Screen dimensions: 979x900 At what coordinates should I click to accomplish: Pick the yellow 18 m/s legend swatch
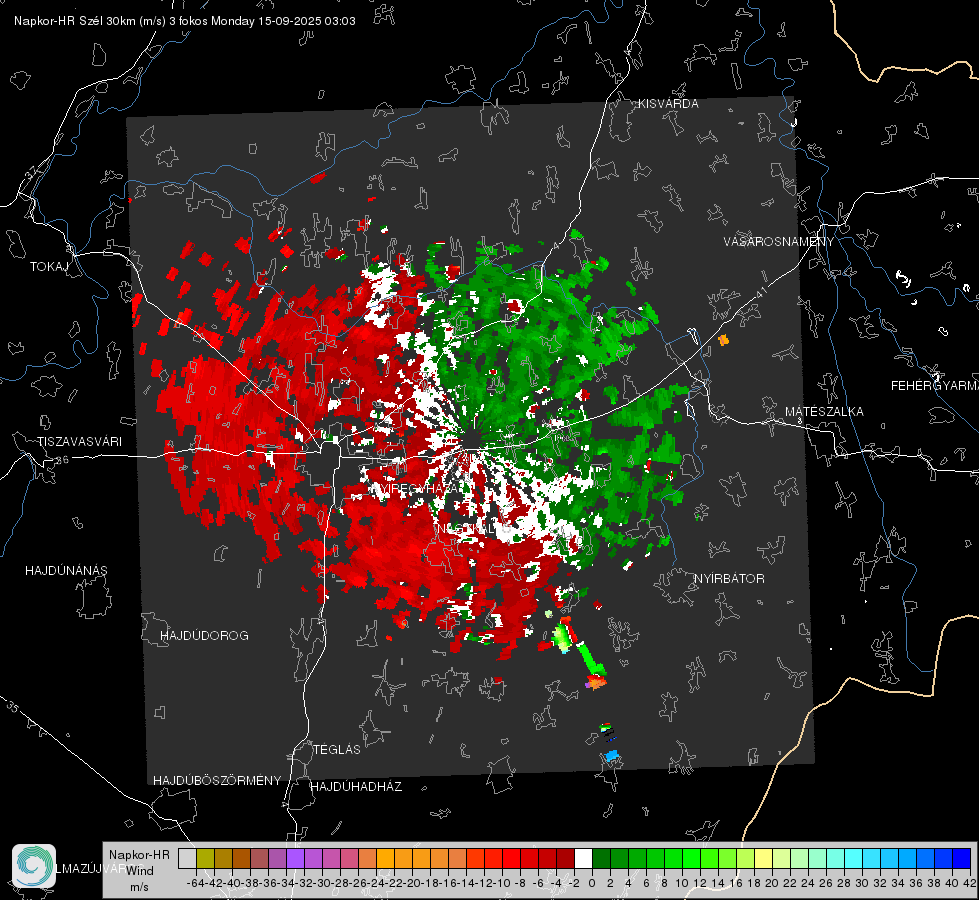pyautogui.click(x=763, y=858)
